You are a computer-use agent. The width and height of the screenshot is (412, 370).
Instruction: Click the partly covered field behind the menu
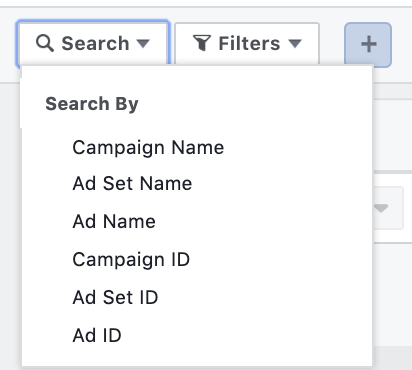[389, 208]
